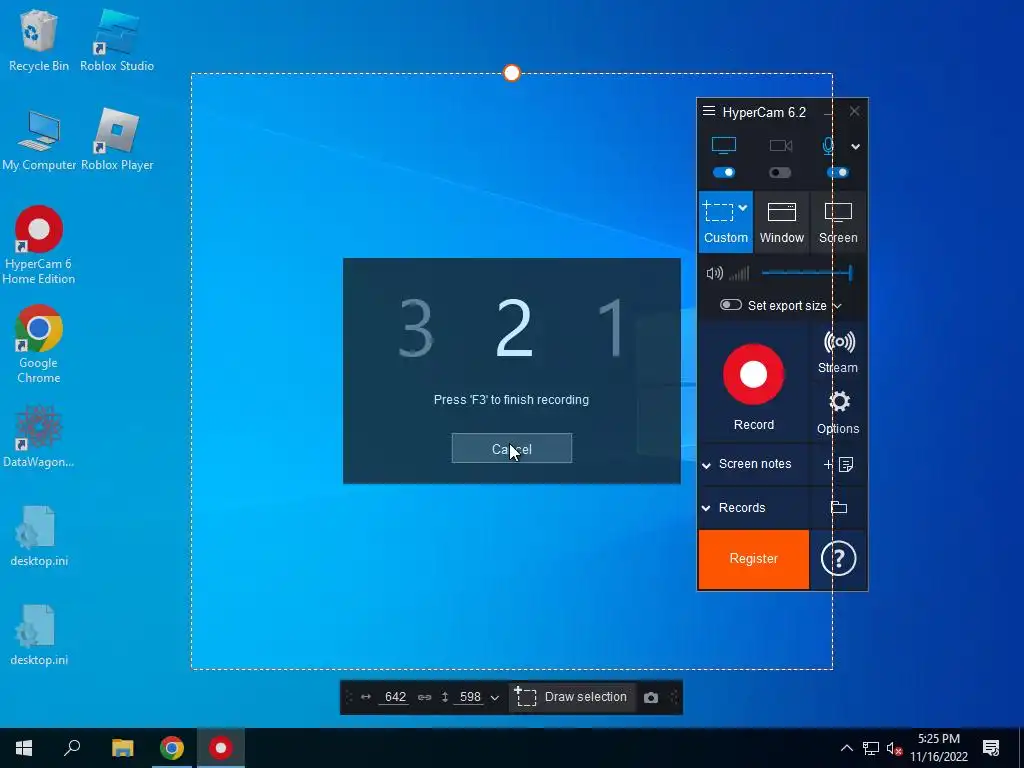Toggle the aspect ratio lock link icon
The width and height of the screenshot is (1024, 768).
424,697
